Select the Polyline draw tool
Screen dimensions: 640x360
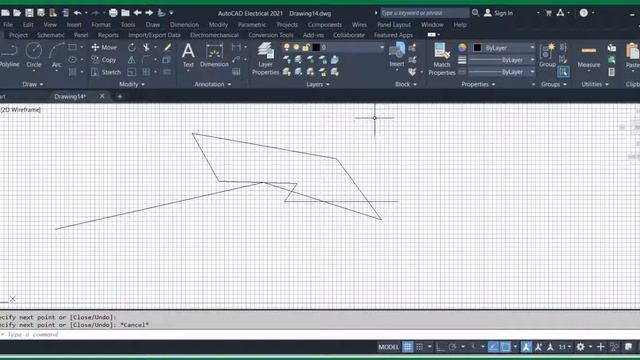tap(9, 55)
